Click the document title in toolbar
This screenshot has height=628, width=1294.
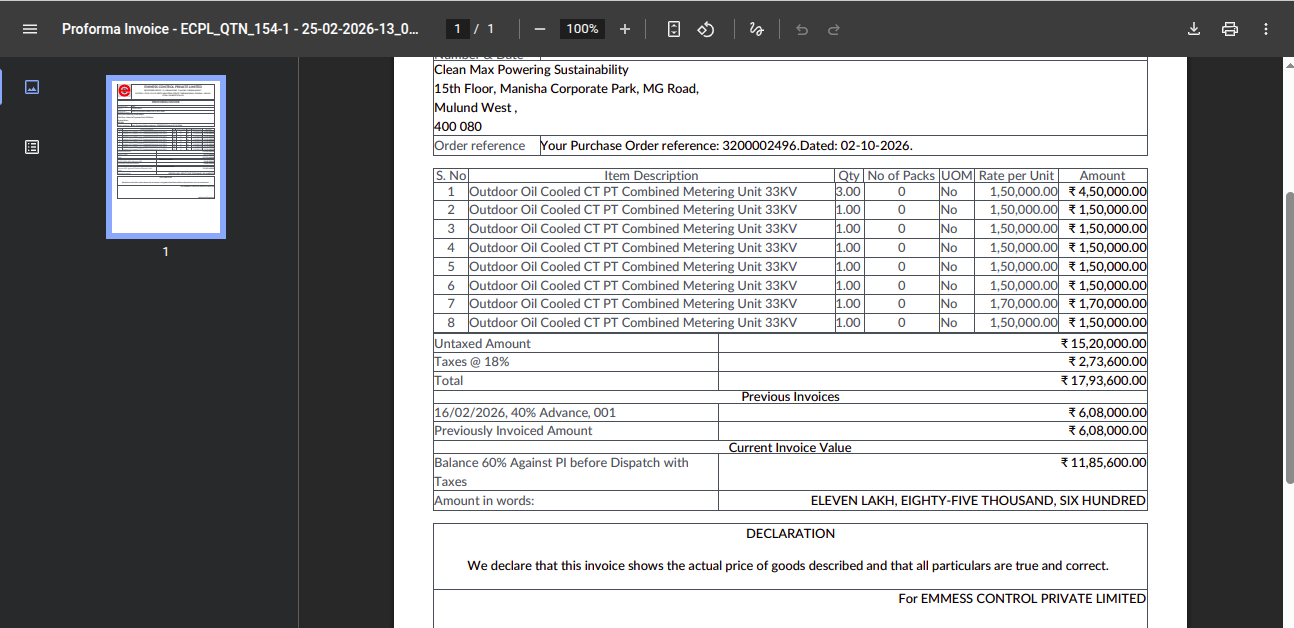[240, 29]
